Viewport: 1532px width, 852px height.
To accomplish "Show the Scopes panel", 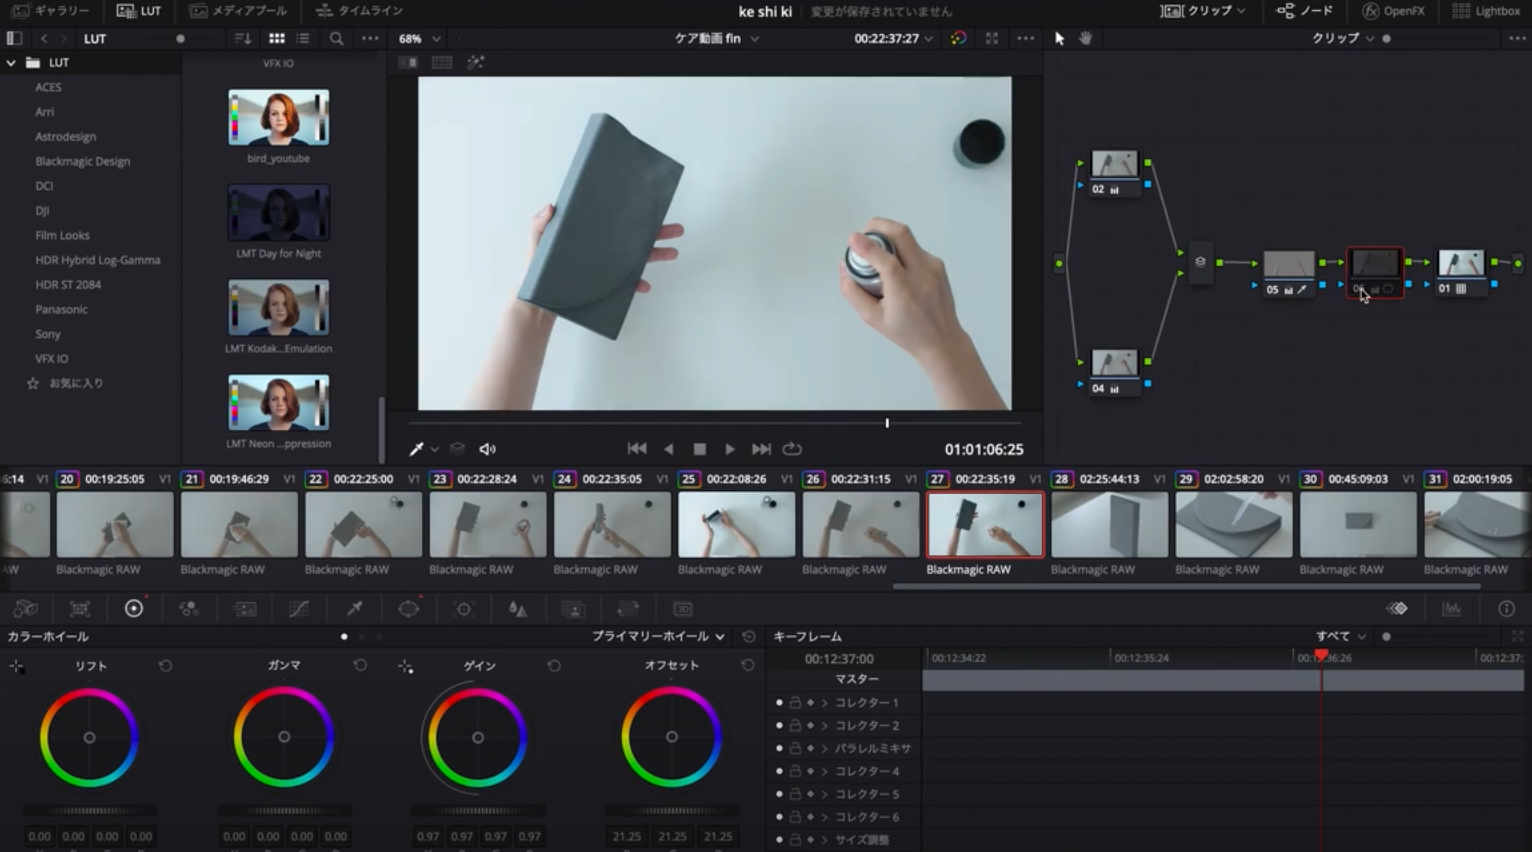I will (x=1451, y=609).
